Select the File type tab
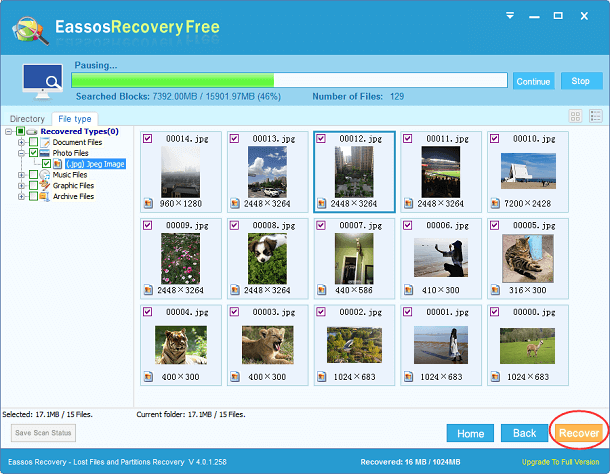610x474 pixels. point(75,119)
